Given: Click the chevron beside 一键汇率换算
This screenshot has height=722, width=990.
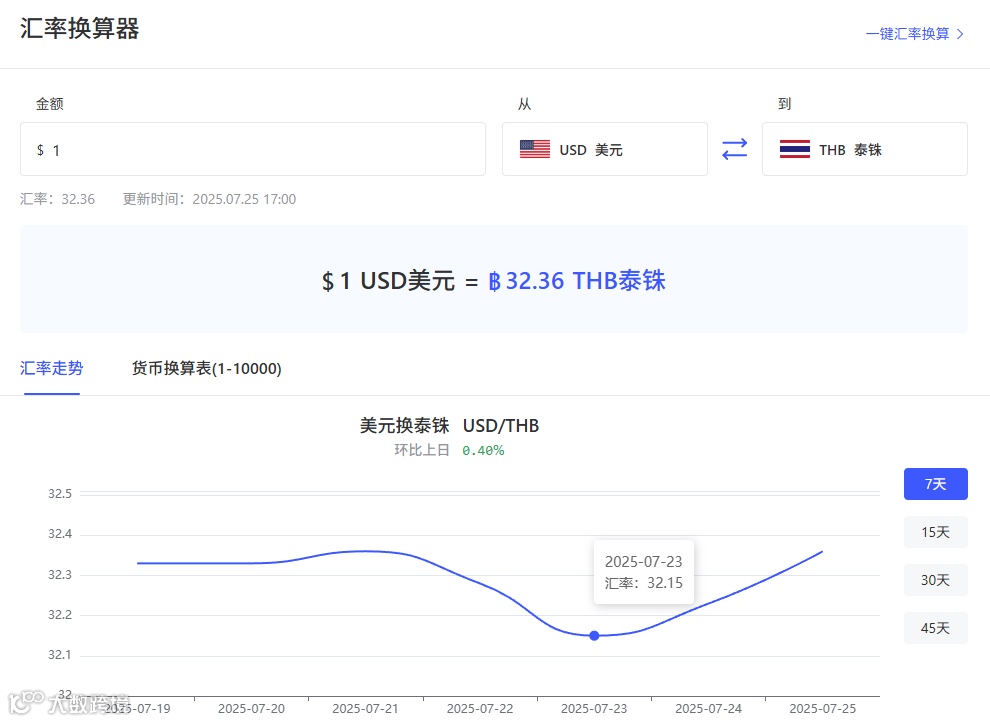Looking at the screenshot, I should (x=960, y=34).
